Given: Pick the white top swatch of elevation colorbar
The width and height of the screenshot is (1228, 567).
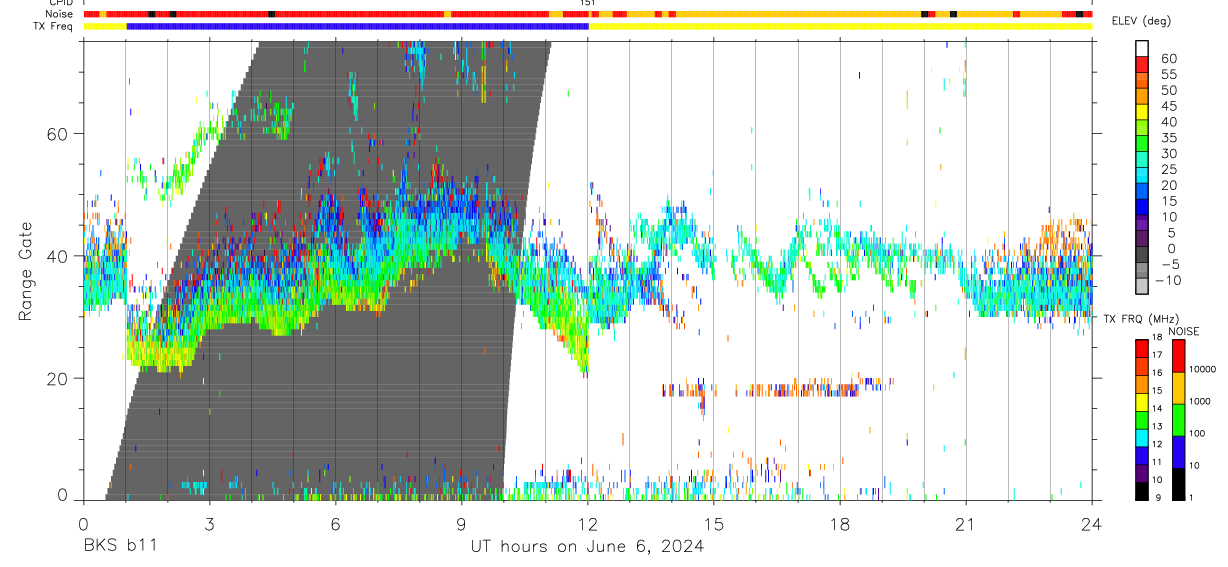Looking at the screenshot, I should pyautogui.click(x=1142, y=48).
